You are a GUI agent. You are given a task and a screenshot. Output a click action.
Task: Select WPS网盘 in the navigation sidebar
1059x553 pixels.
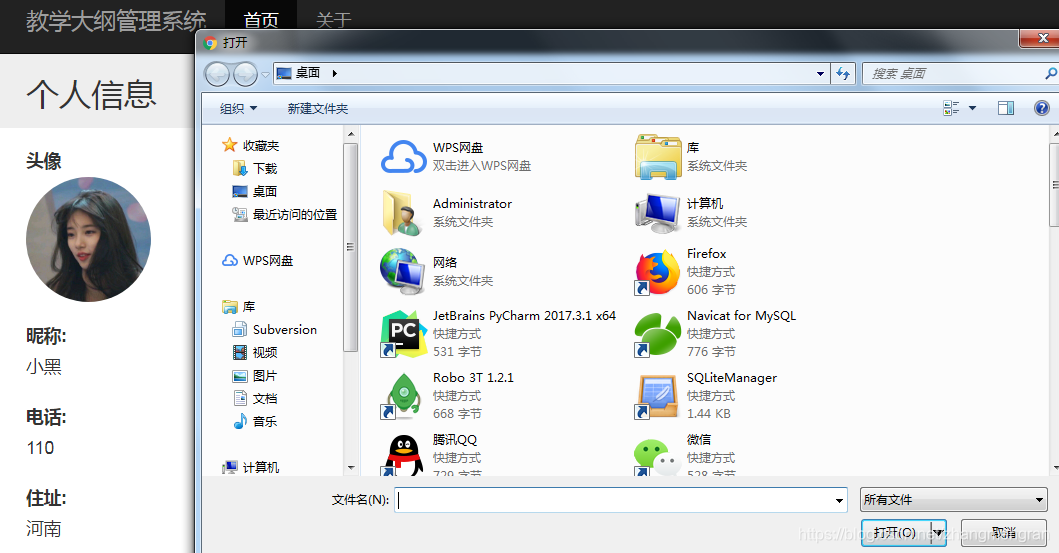coord(258,261)
